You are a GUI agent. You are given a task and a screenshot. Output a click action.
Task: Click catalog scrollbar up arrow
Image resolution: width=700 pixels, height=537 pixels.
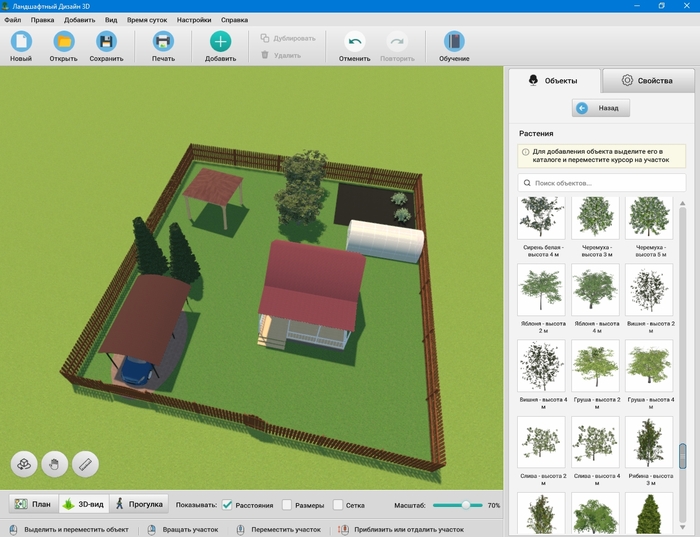[682, 204]
